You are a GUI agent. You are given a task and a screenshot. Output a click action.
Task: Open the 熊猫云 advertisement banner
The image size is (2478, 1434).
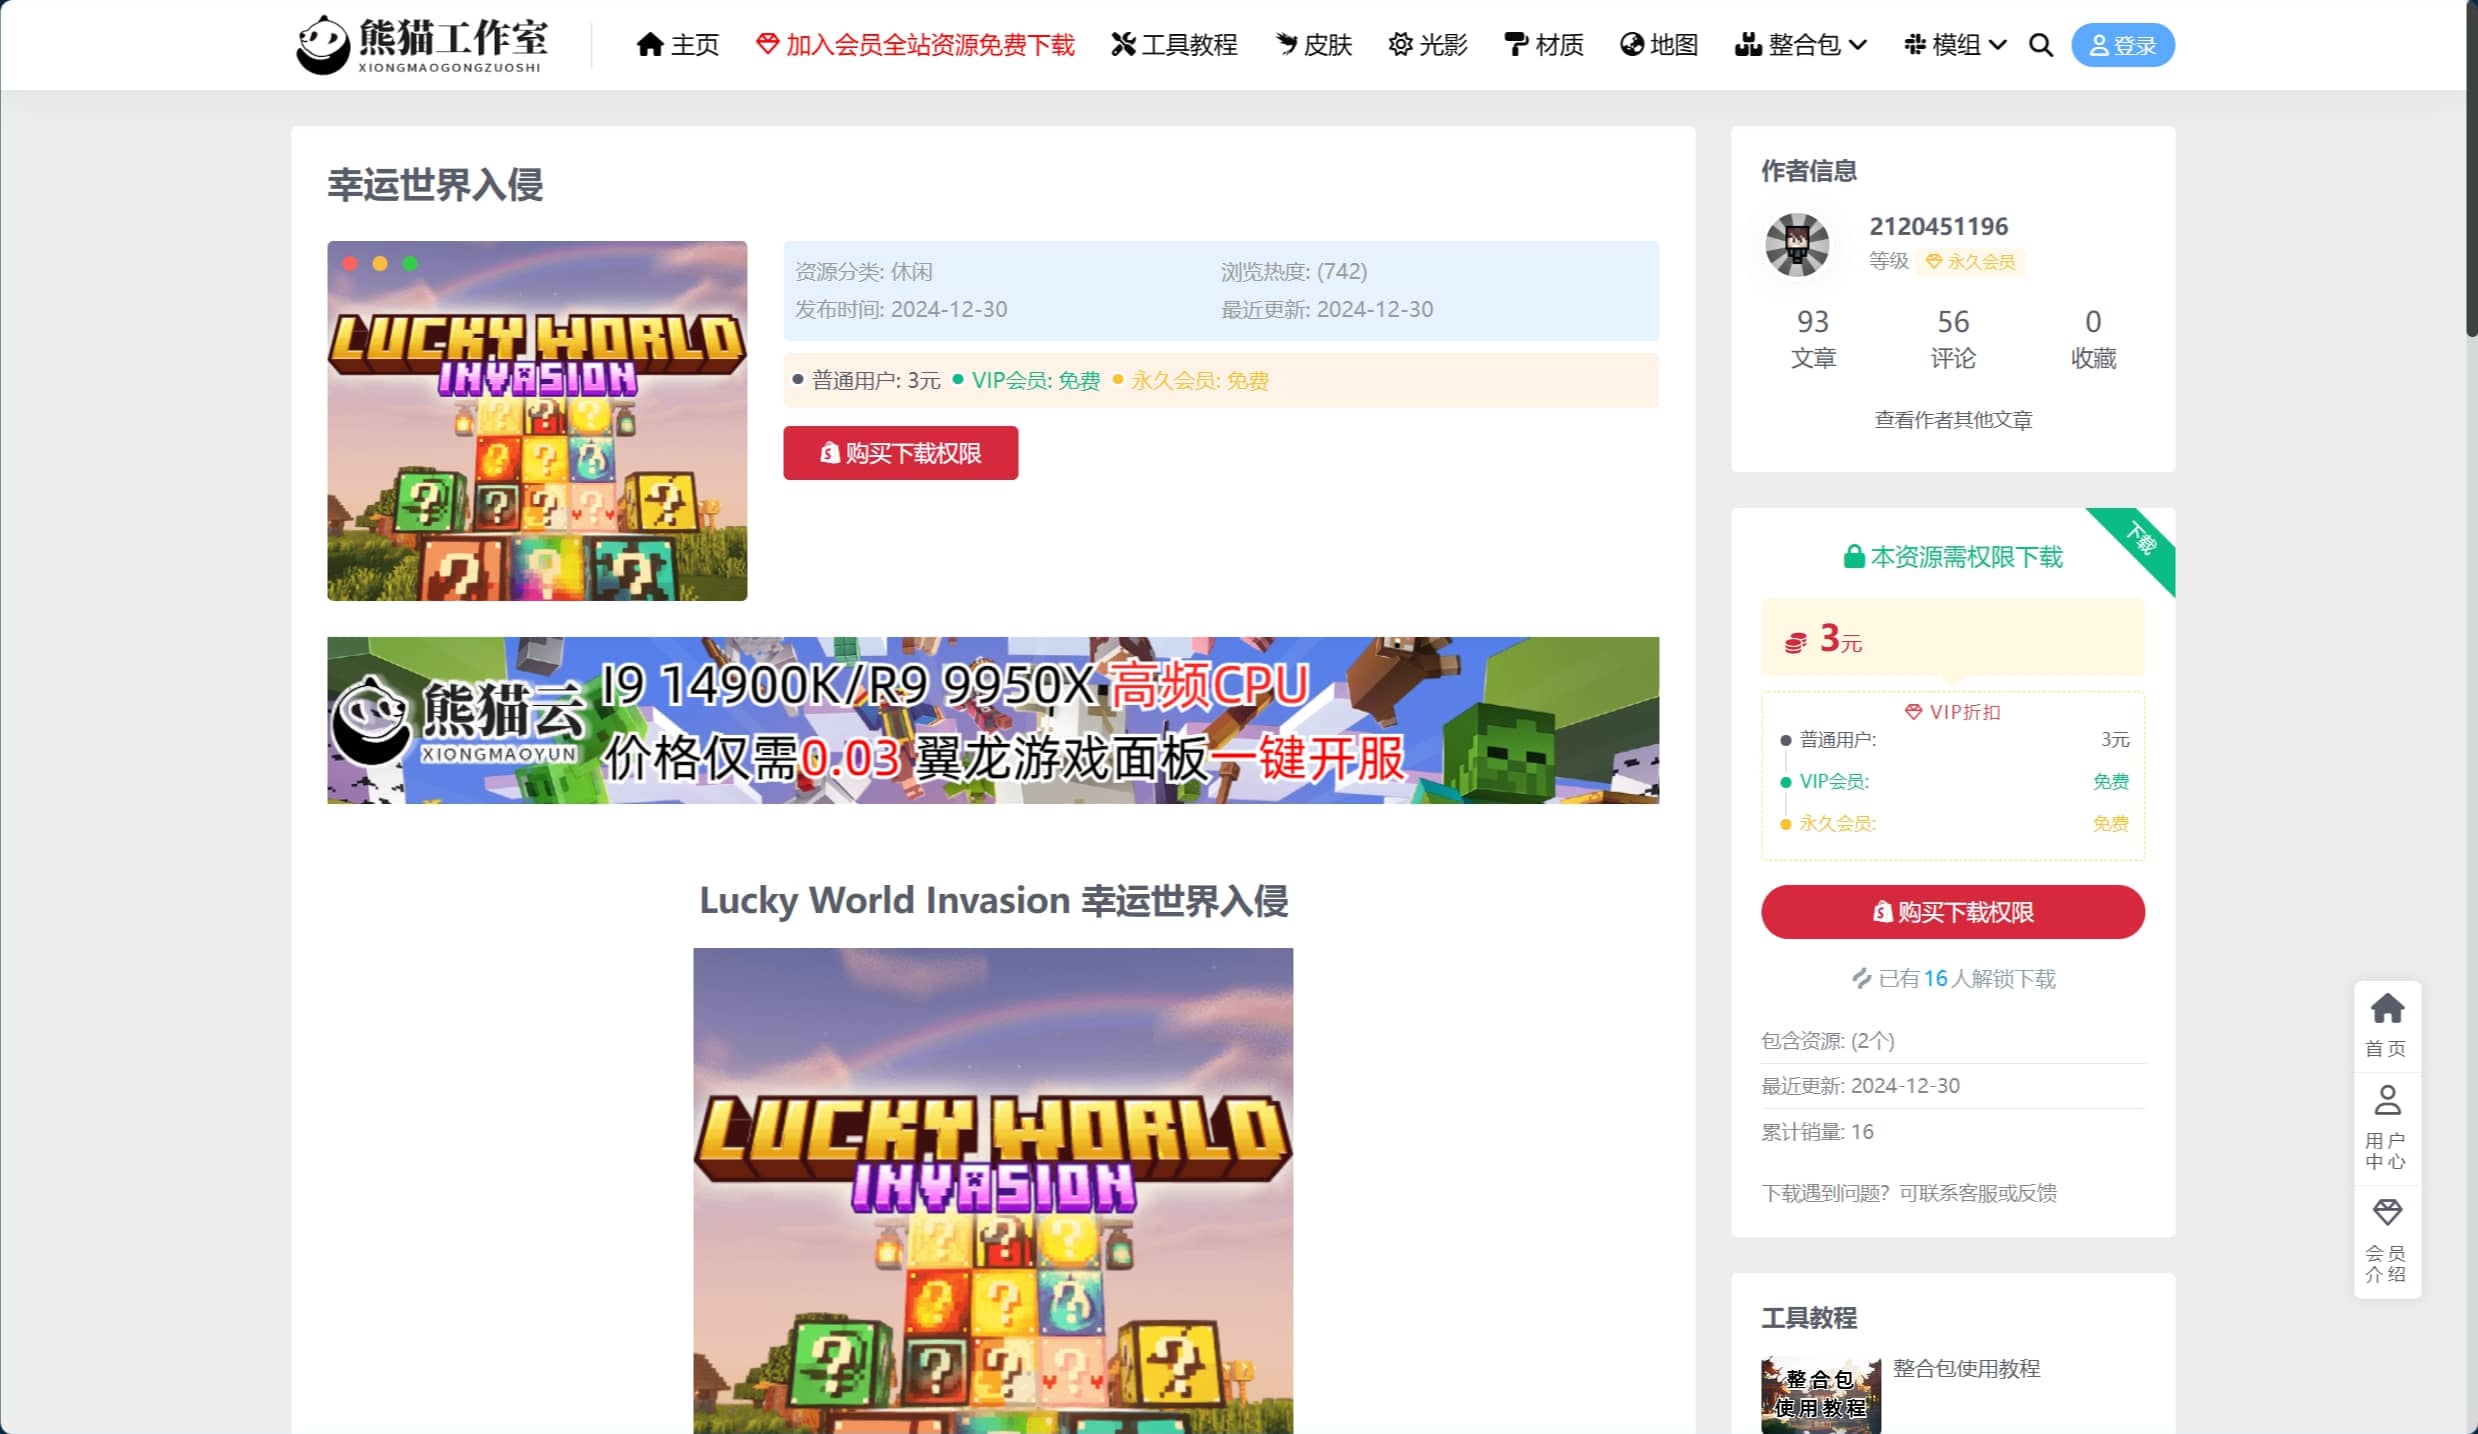point(992,720)
